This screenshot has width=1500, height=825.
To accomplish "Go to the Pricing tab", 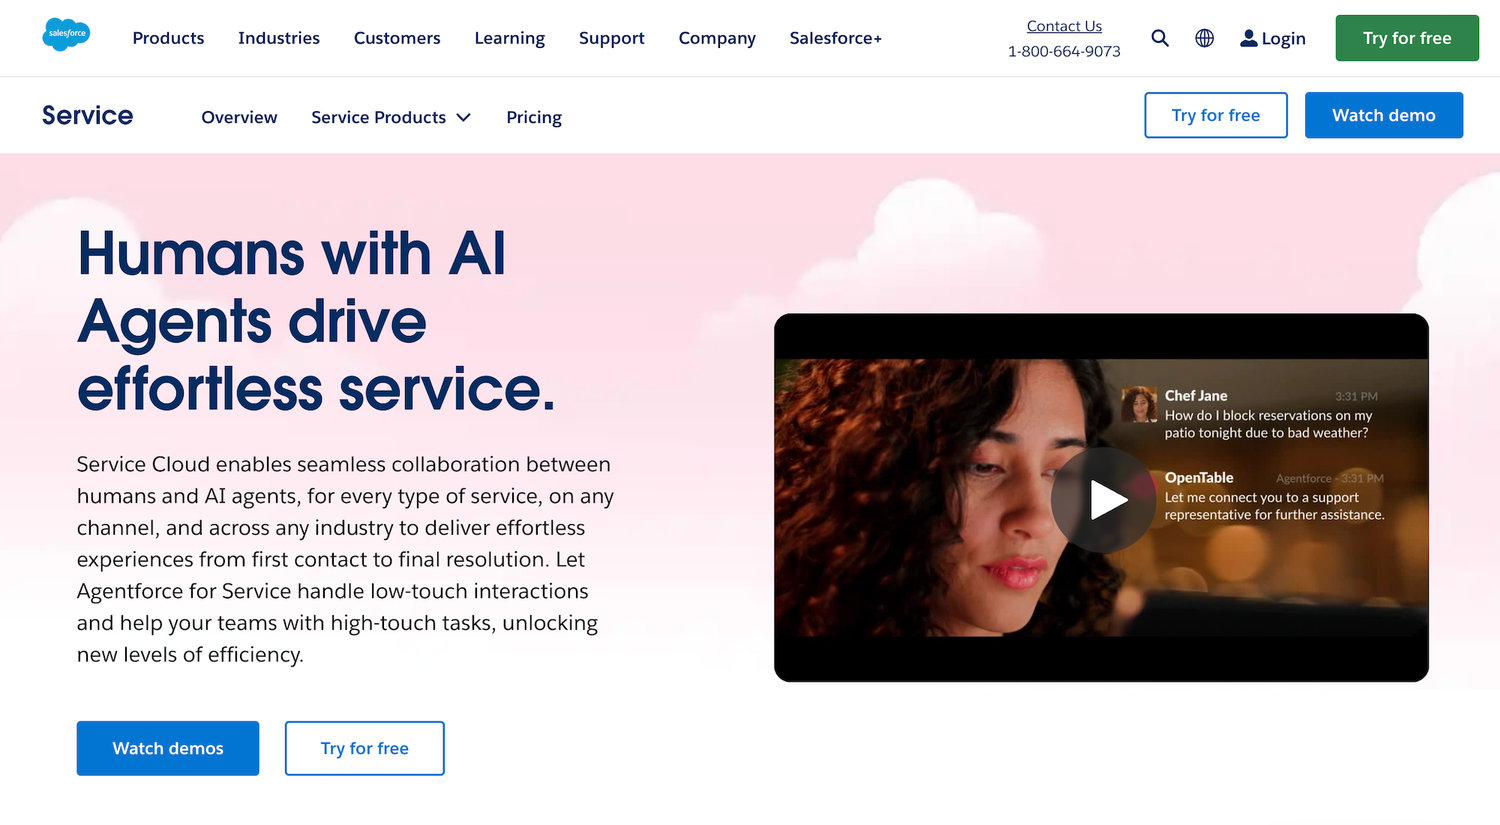I will point(534,117).
